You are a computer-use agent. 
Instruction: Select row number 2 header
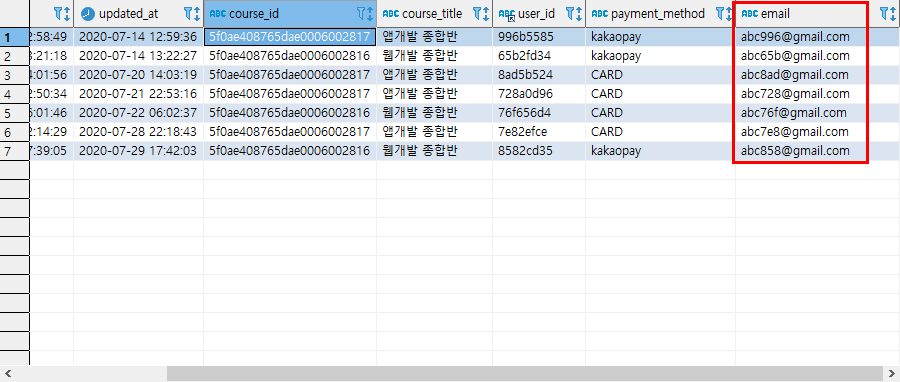[x=14, y=56]
